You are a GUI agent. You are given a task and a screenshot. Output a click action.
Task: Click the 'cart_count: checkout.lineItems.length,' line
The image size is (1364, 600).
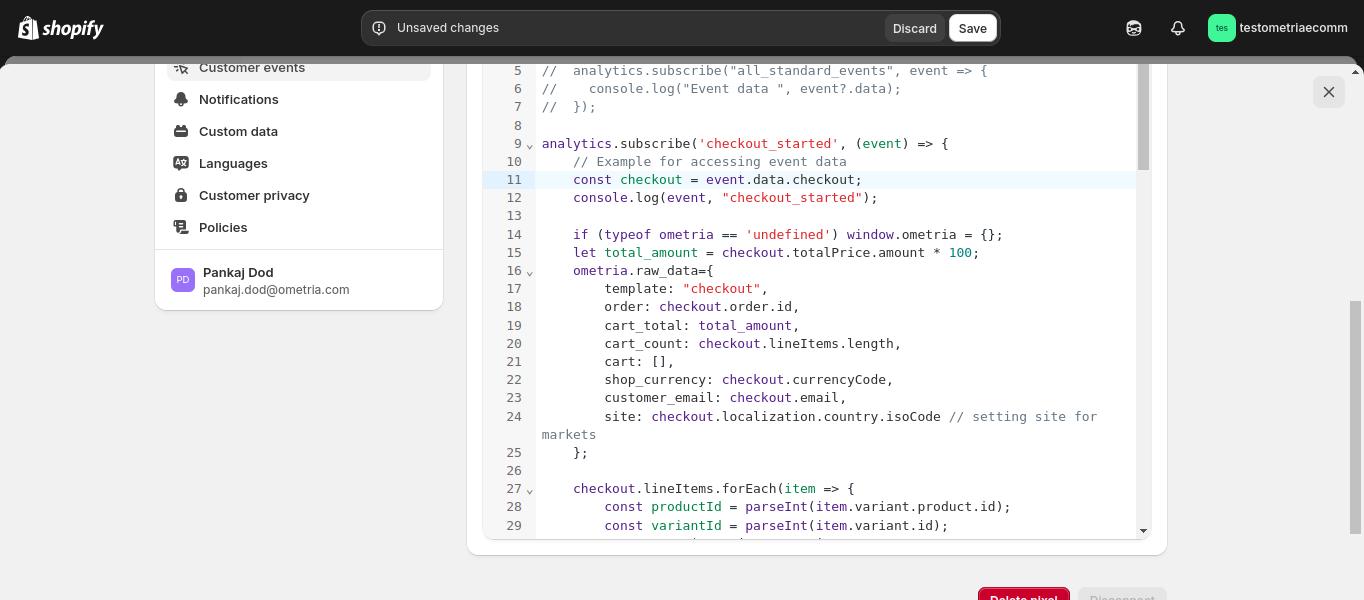[753, 344]
